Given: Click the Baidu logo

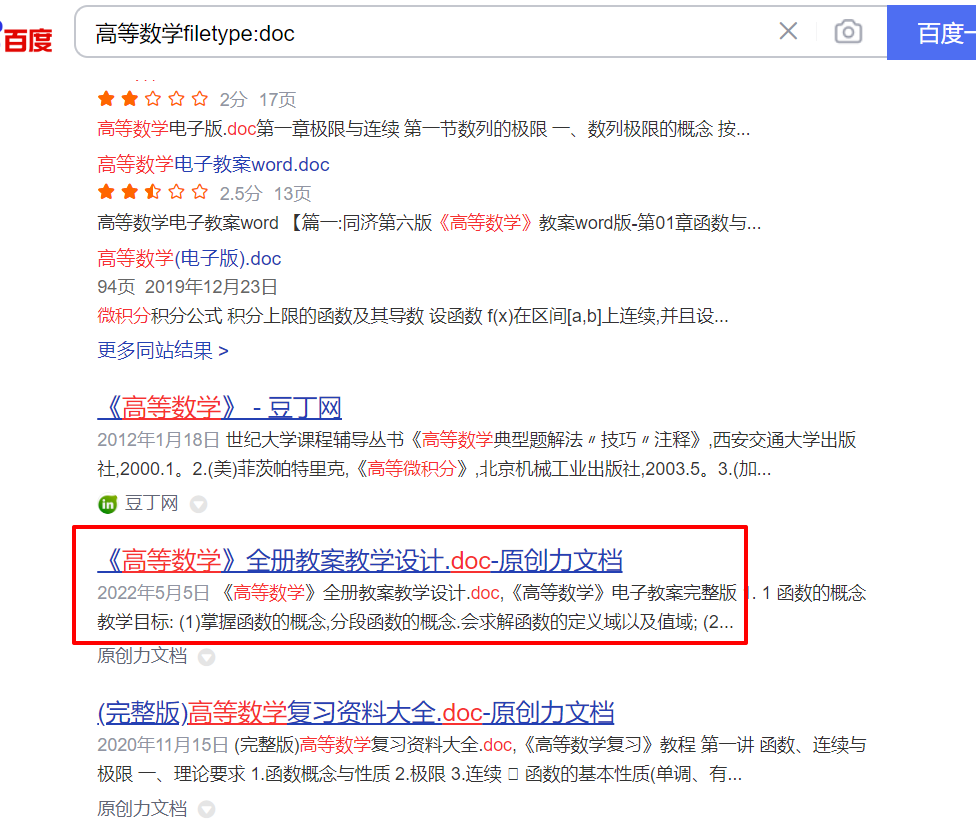Looking at the screenshot, I should [x=26, y=39].
